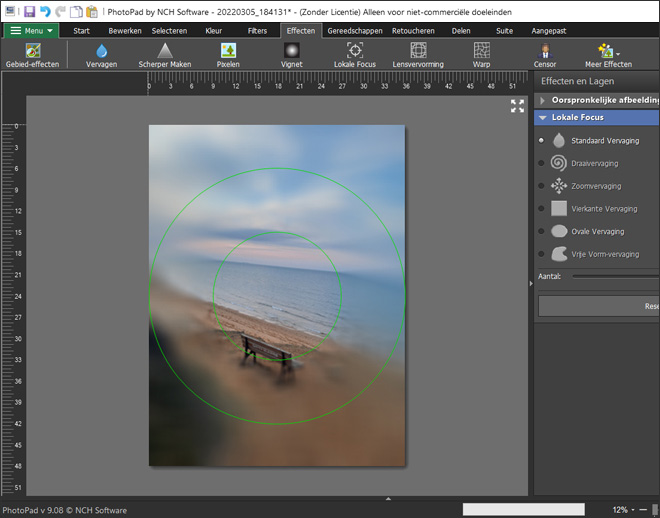
Task: Open the Kleur tab
Action: click(213, 31)
